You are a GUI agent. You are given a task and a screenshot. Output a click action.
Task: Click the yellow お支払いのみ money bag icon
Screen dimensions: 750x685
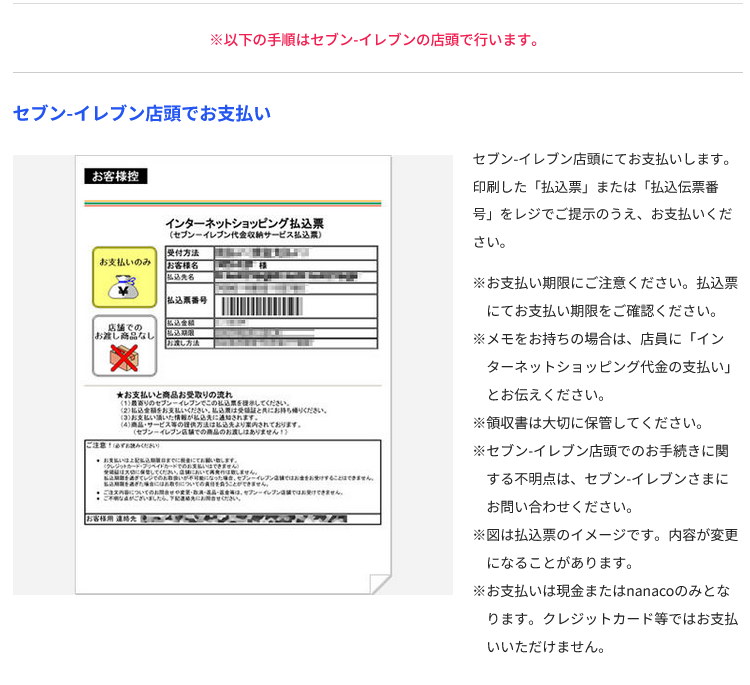coord(124,277)
